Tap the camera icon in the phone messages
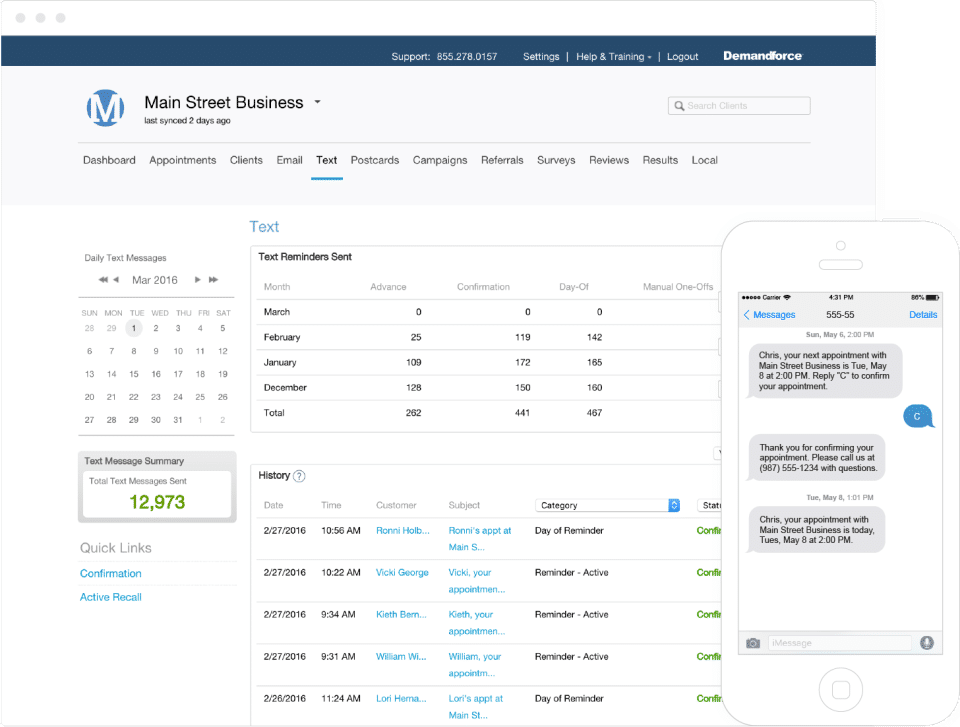This screenshot has width=960, height=727. [x=753, y=643]
